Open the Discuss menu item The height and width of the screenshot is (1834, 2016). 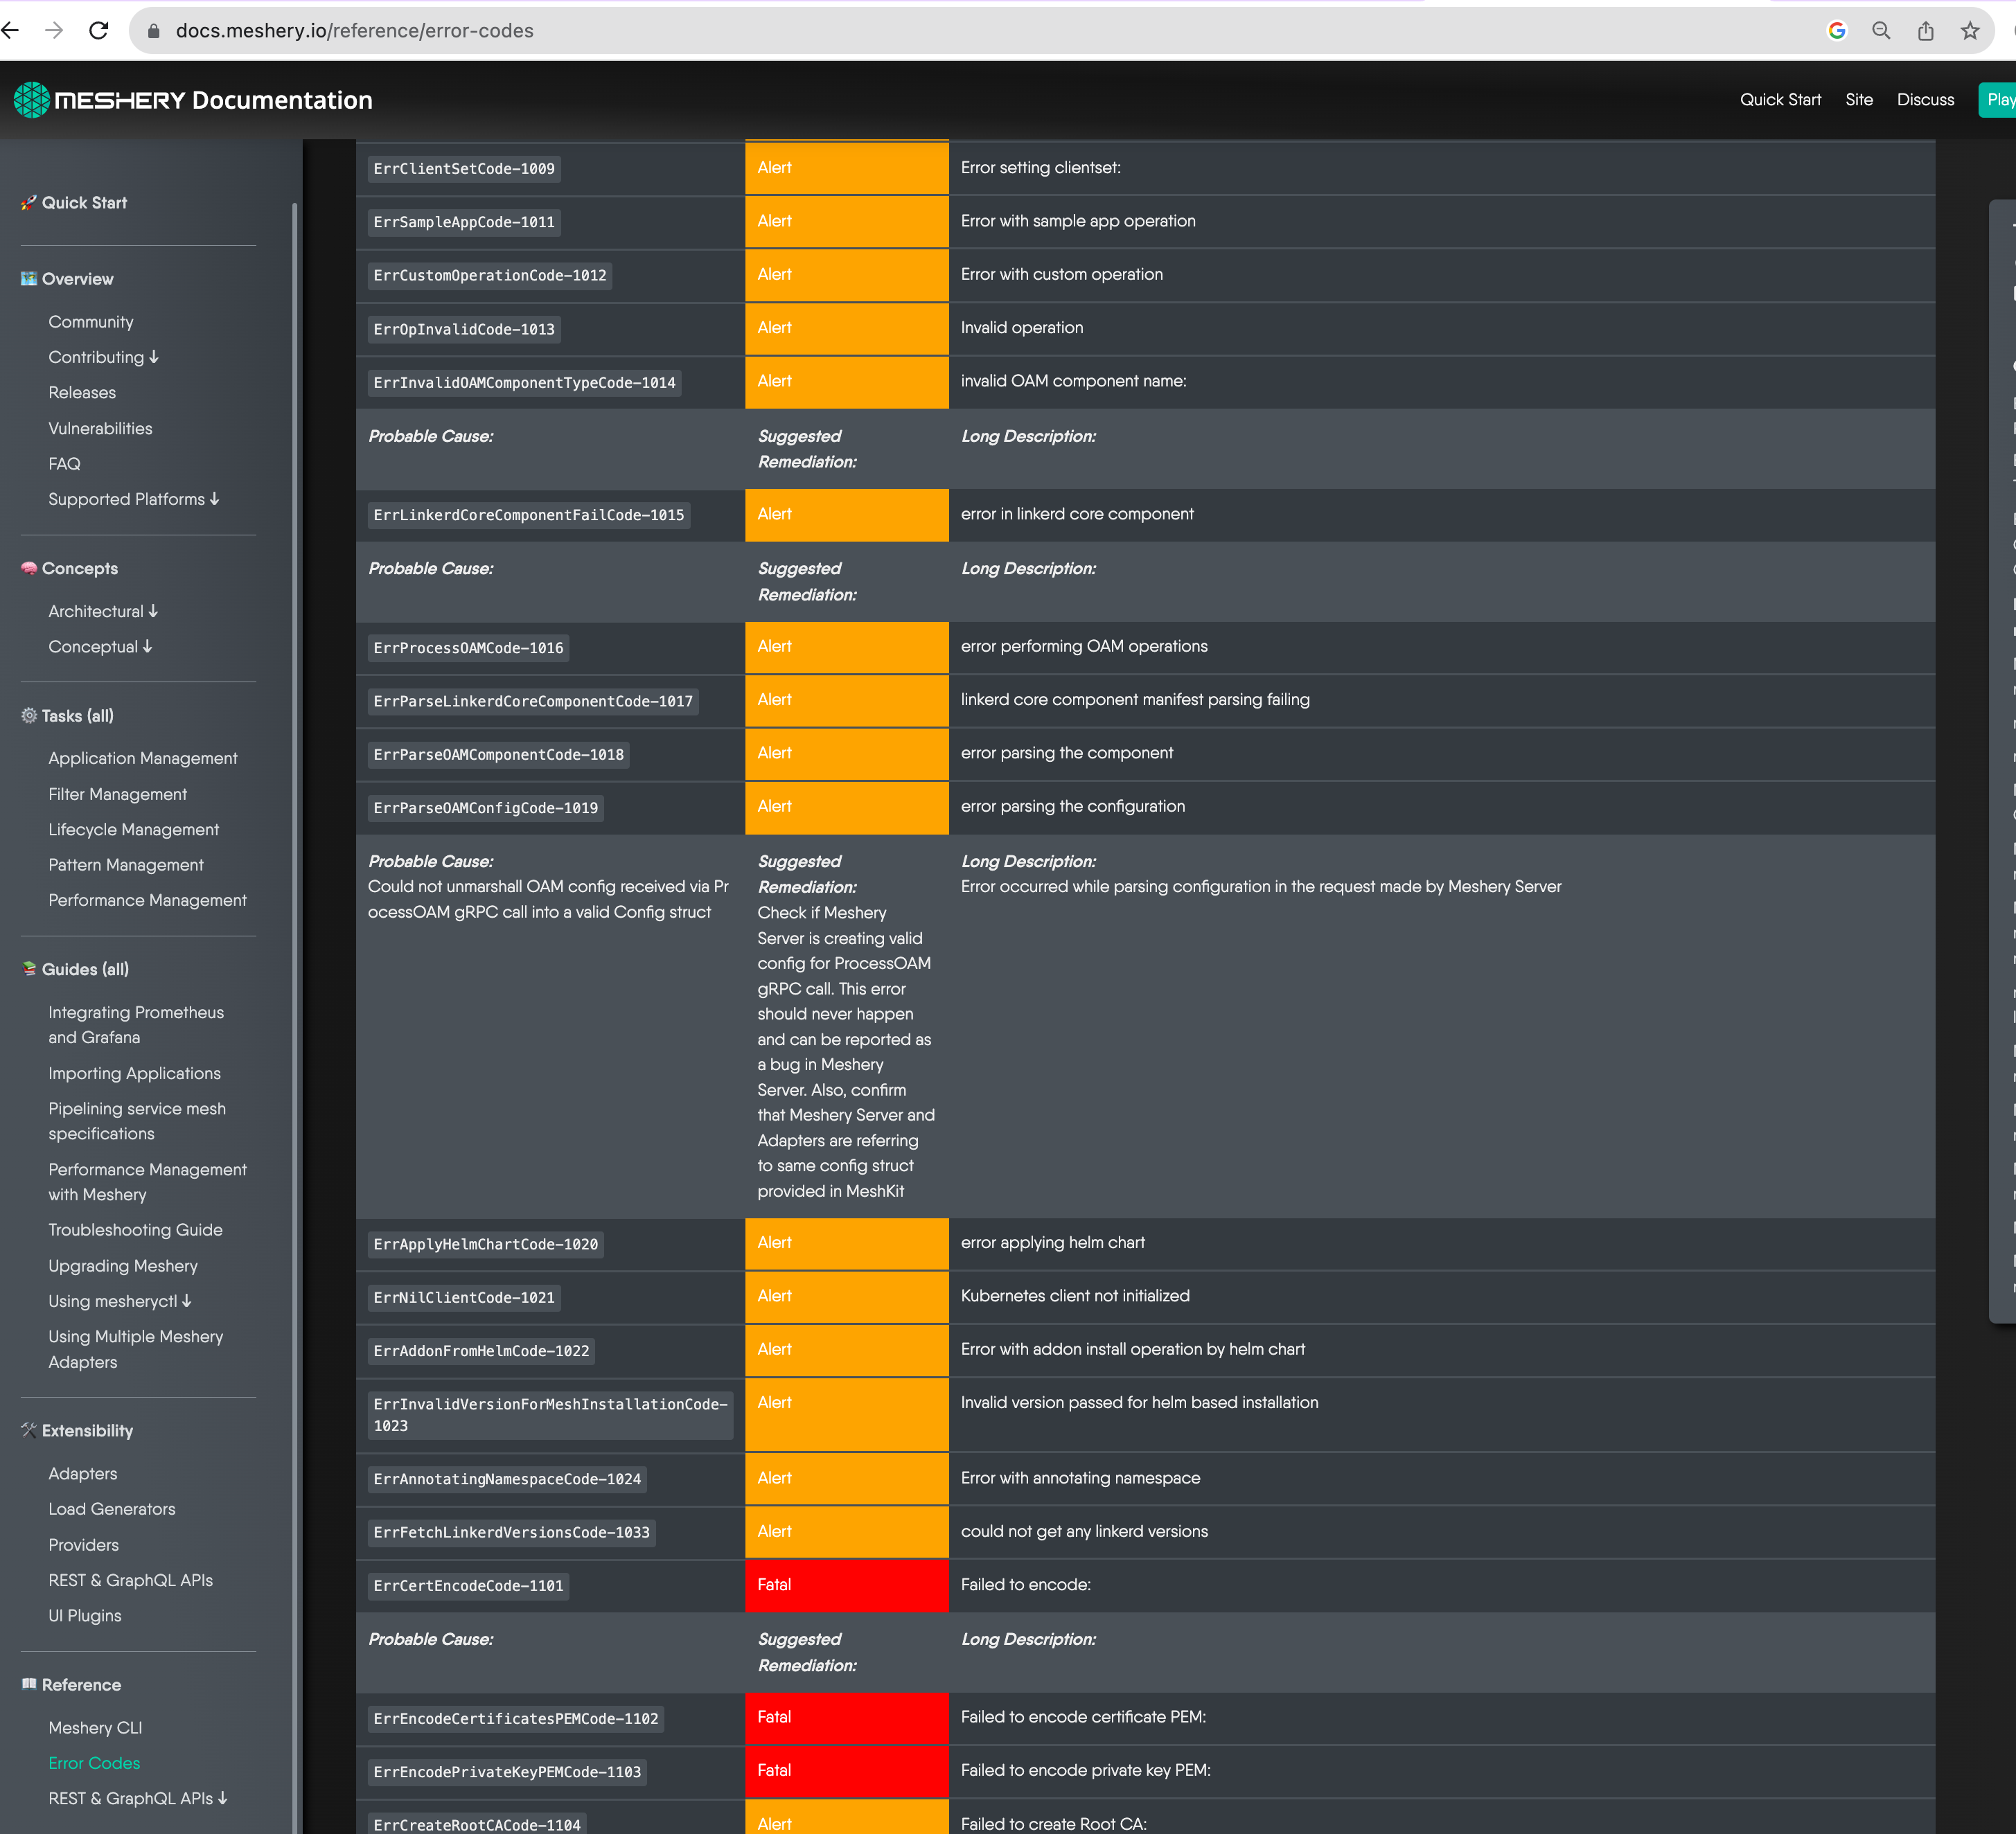tap(1925, 99)
